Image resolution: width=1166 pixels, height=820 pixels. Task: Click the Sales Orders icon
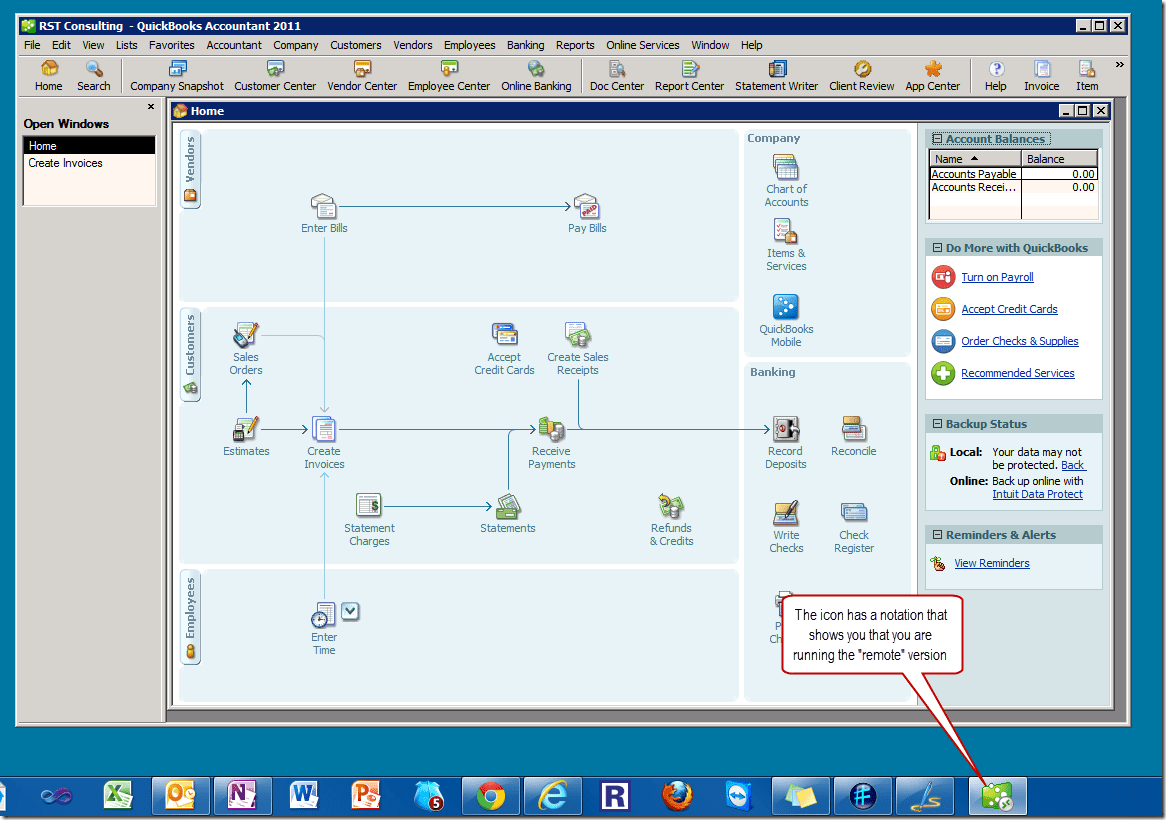[x=245, y=335]
